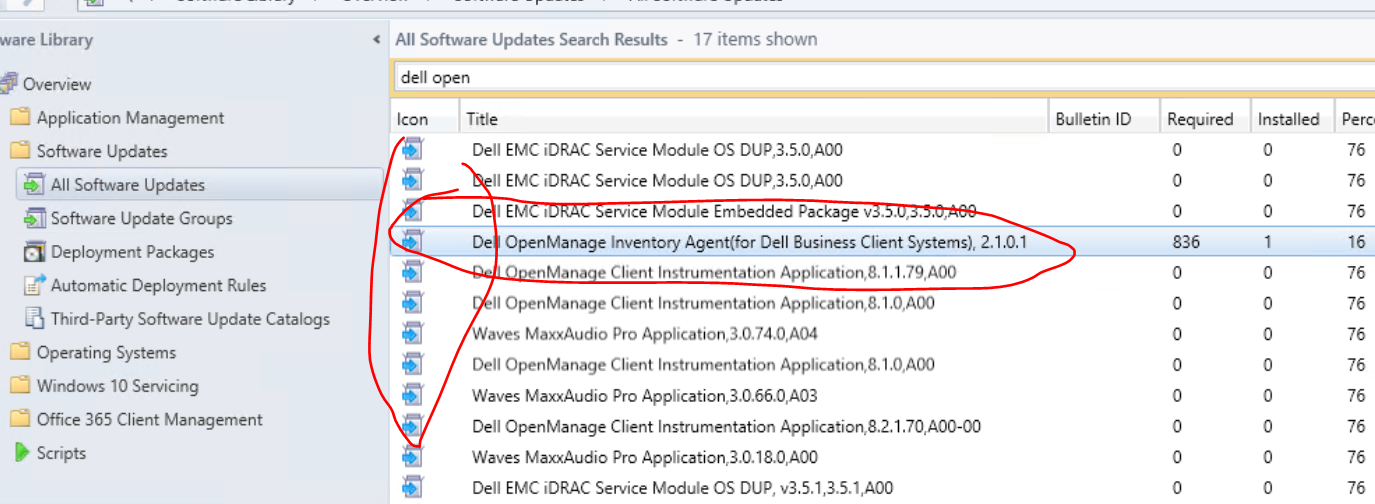Click Installed value 1 for Inventory Agent
Screen dimensions: 1375x504
[x=1268, y=242]
